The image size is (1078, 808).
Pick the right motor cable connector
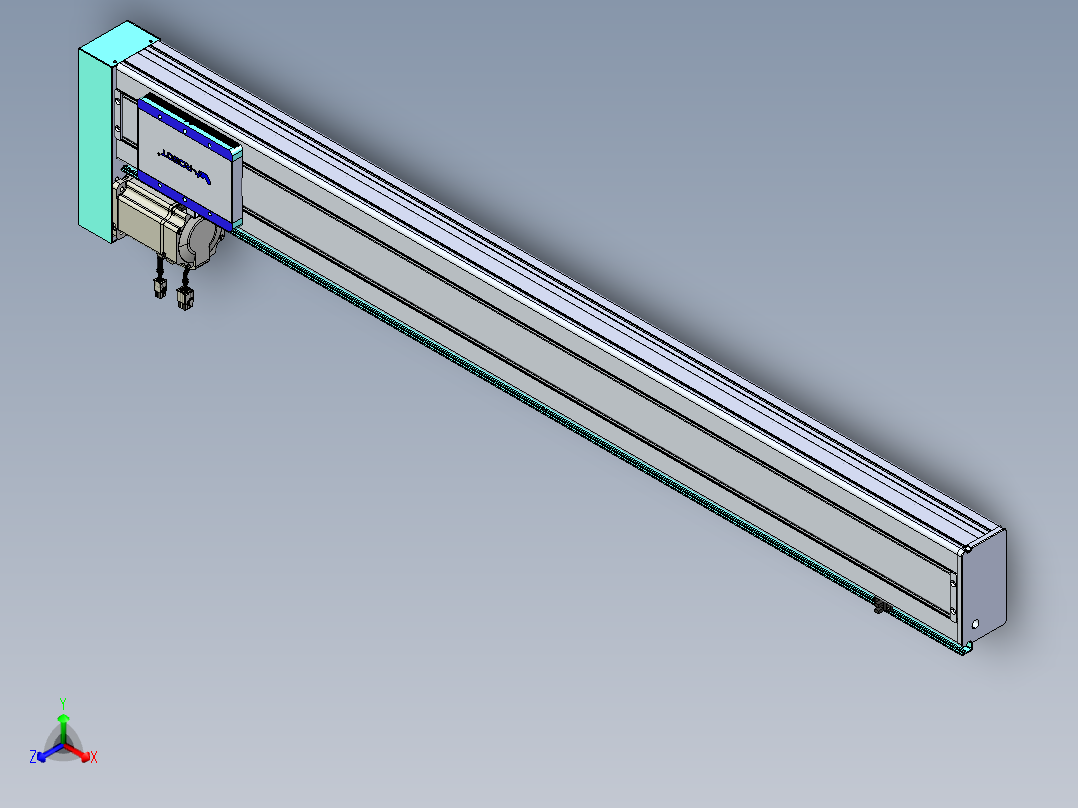(x=185, y=298)
